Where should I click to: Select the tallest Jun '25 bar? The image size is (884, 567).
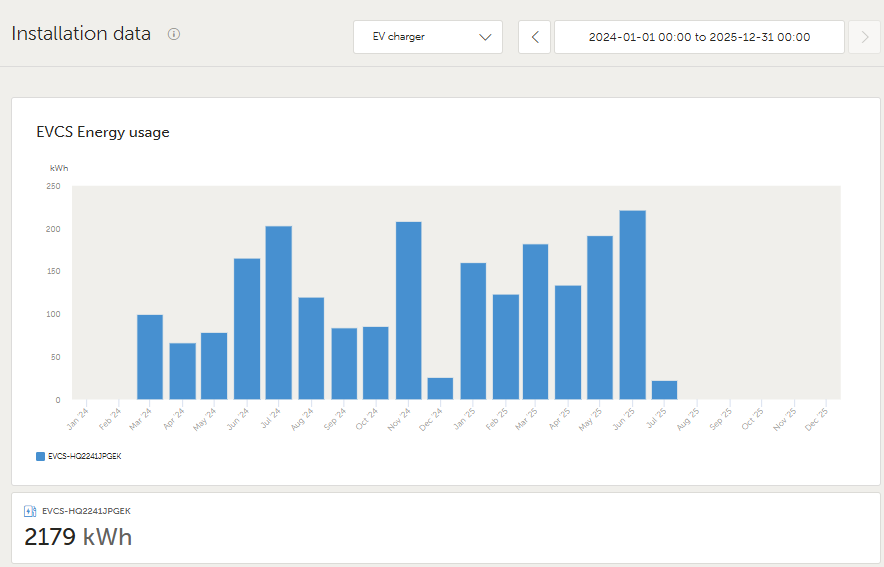click(x=633, y=305)
